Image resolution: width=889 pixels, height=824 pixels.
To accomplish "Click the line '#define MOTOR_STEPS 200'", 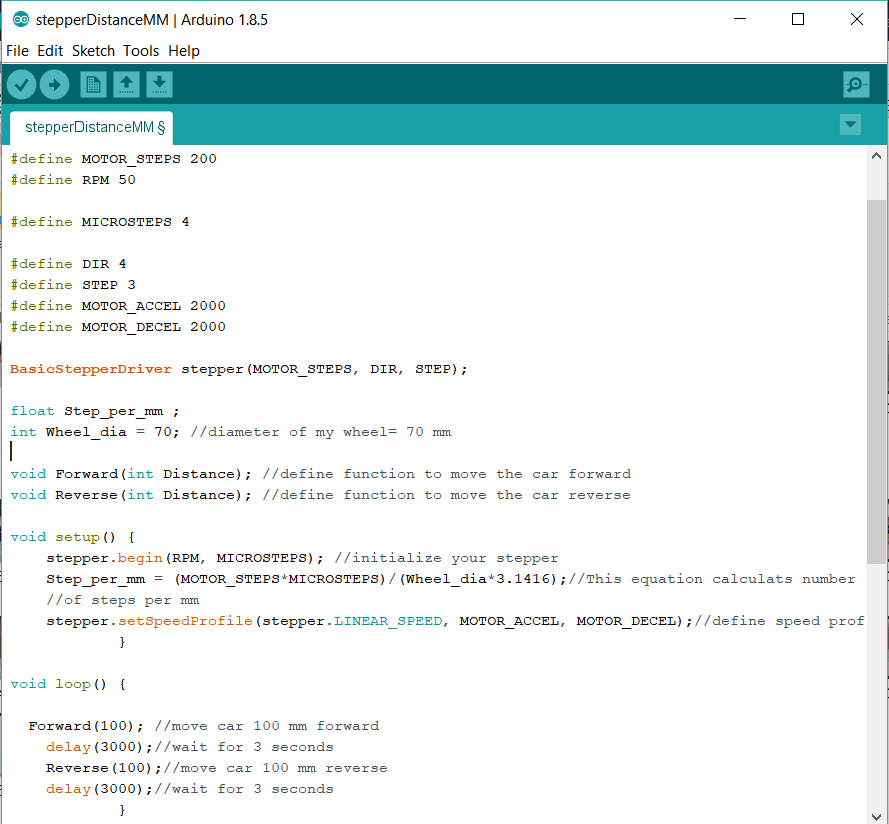I will point(113,159).
